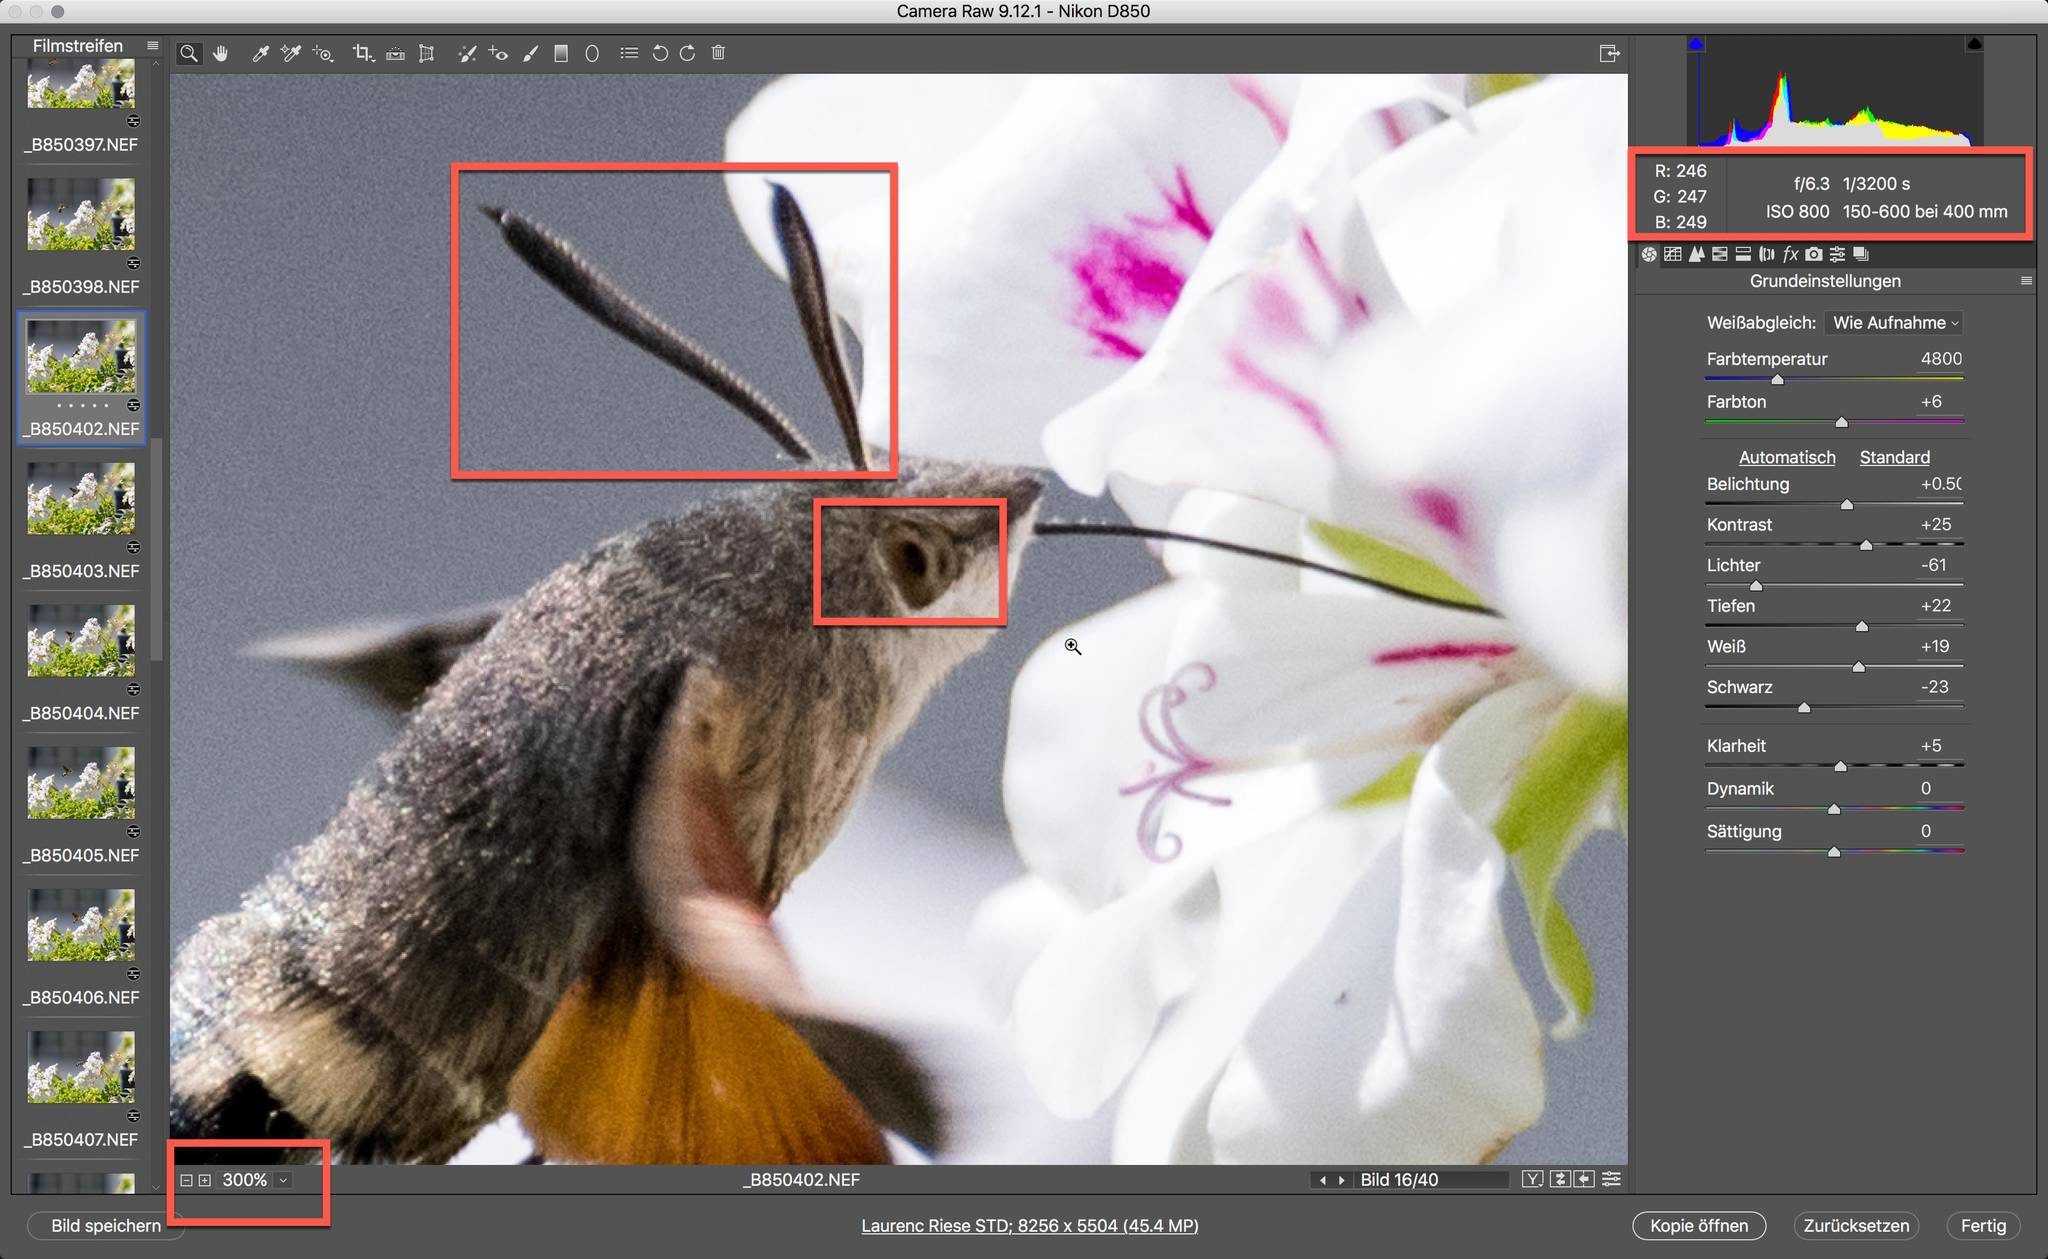Select thumbnail _B850403.NEF in filmstrip
Image resolution: width=2048 pixels, height=1259 pixels.
pyautogui.click(x=81, y=498)
